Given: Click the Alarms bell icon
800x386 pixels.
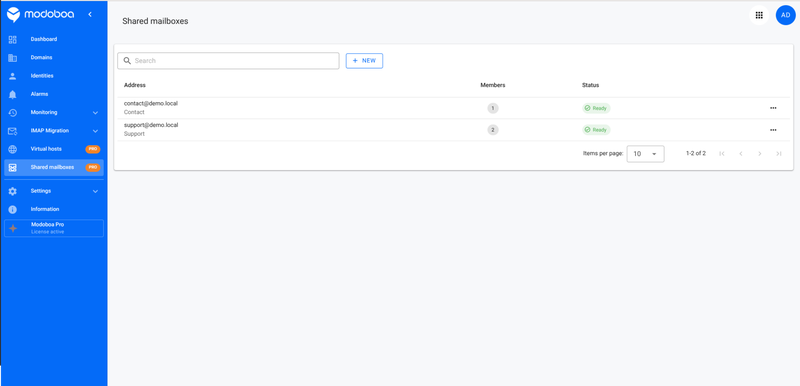Looking at the screenshot, I should (x=13, y=94).
